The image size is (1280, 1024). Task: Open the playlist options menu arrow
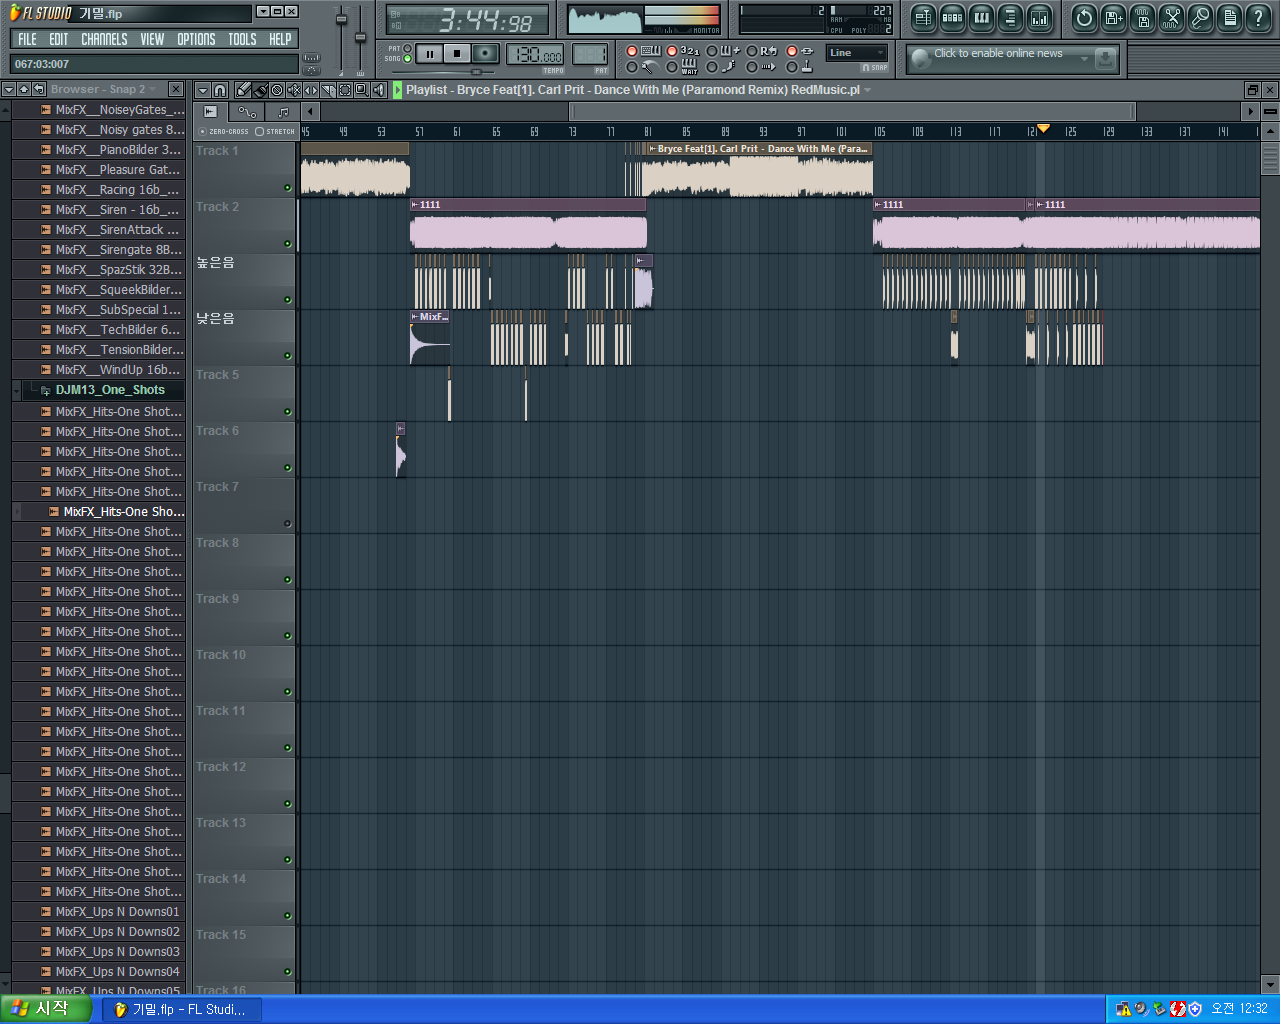(203, 90)
